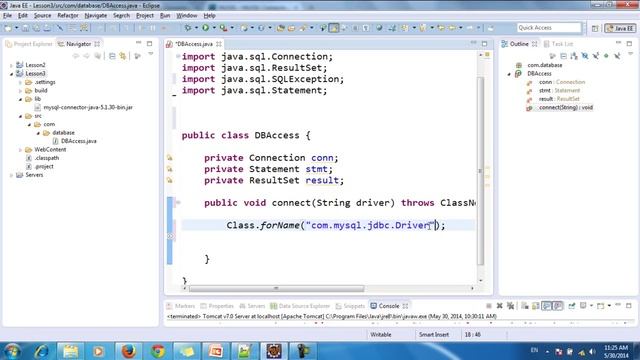Screen dimensions: 640x360
Task: Switch to Task List tab
Action: 558,44
